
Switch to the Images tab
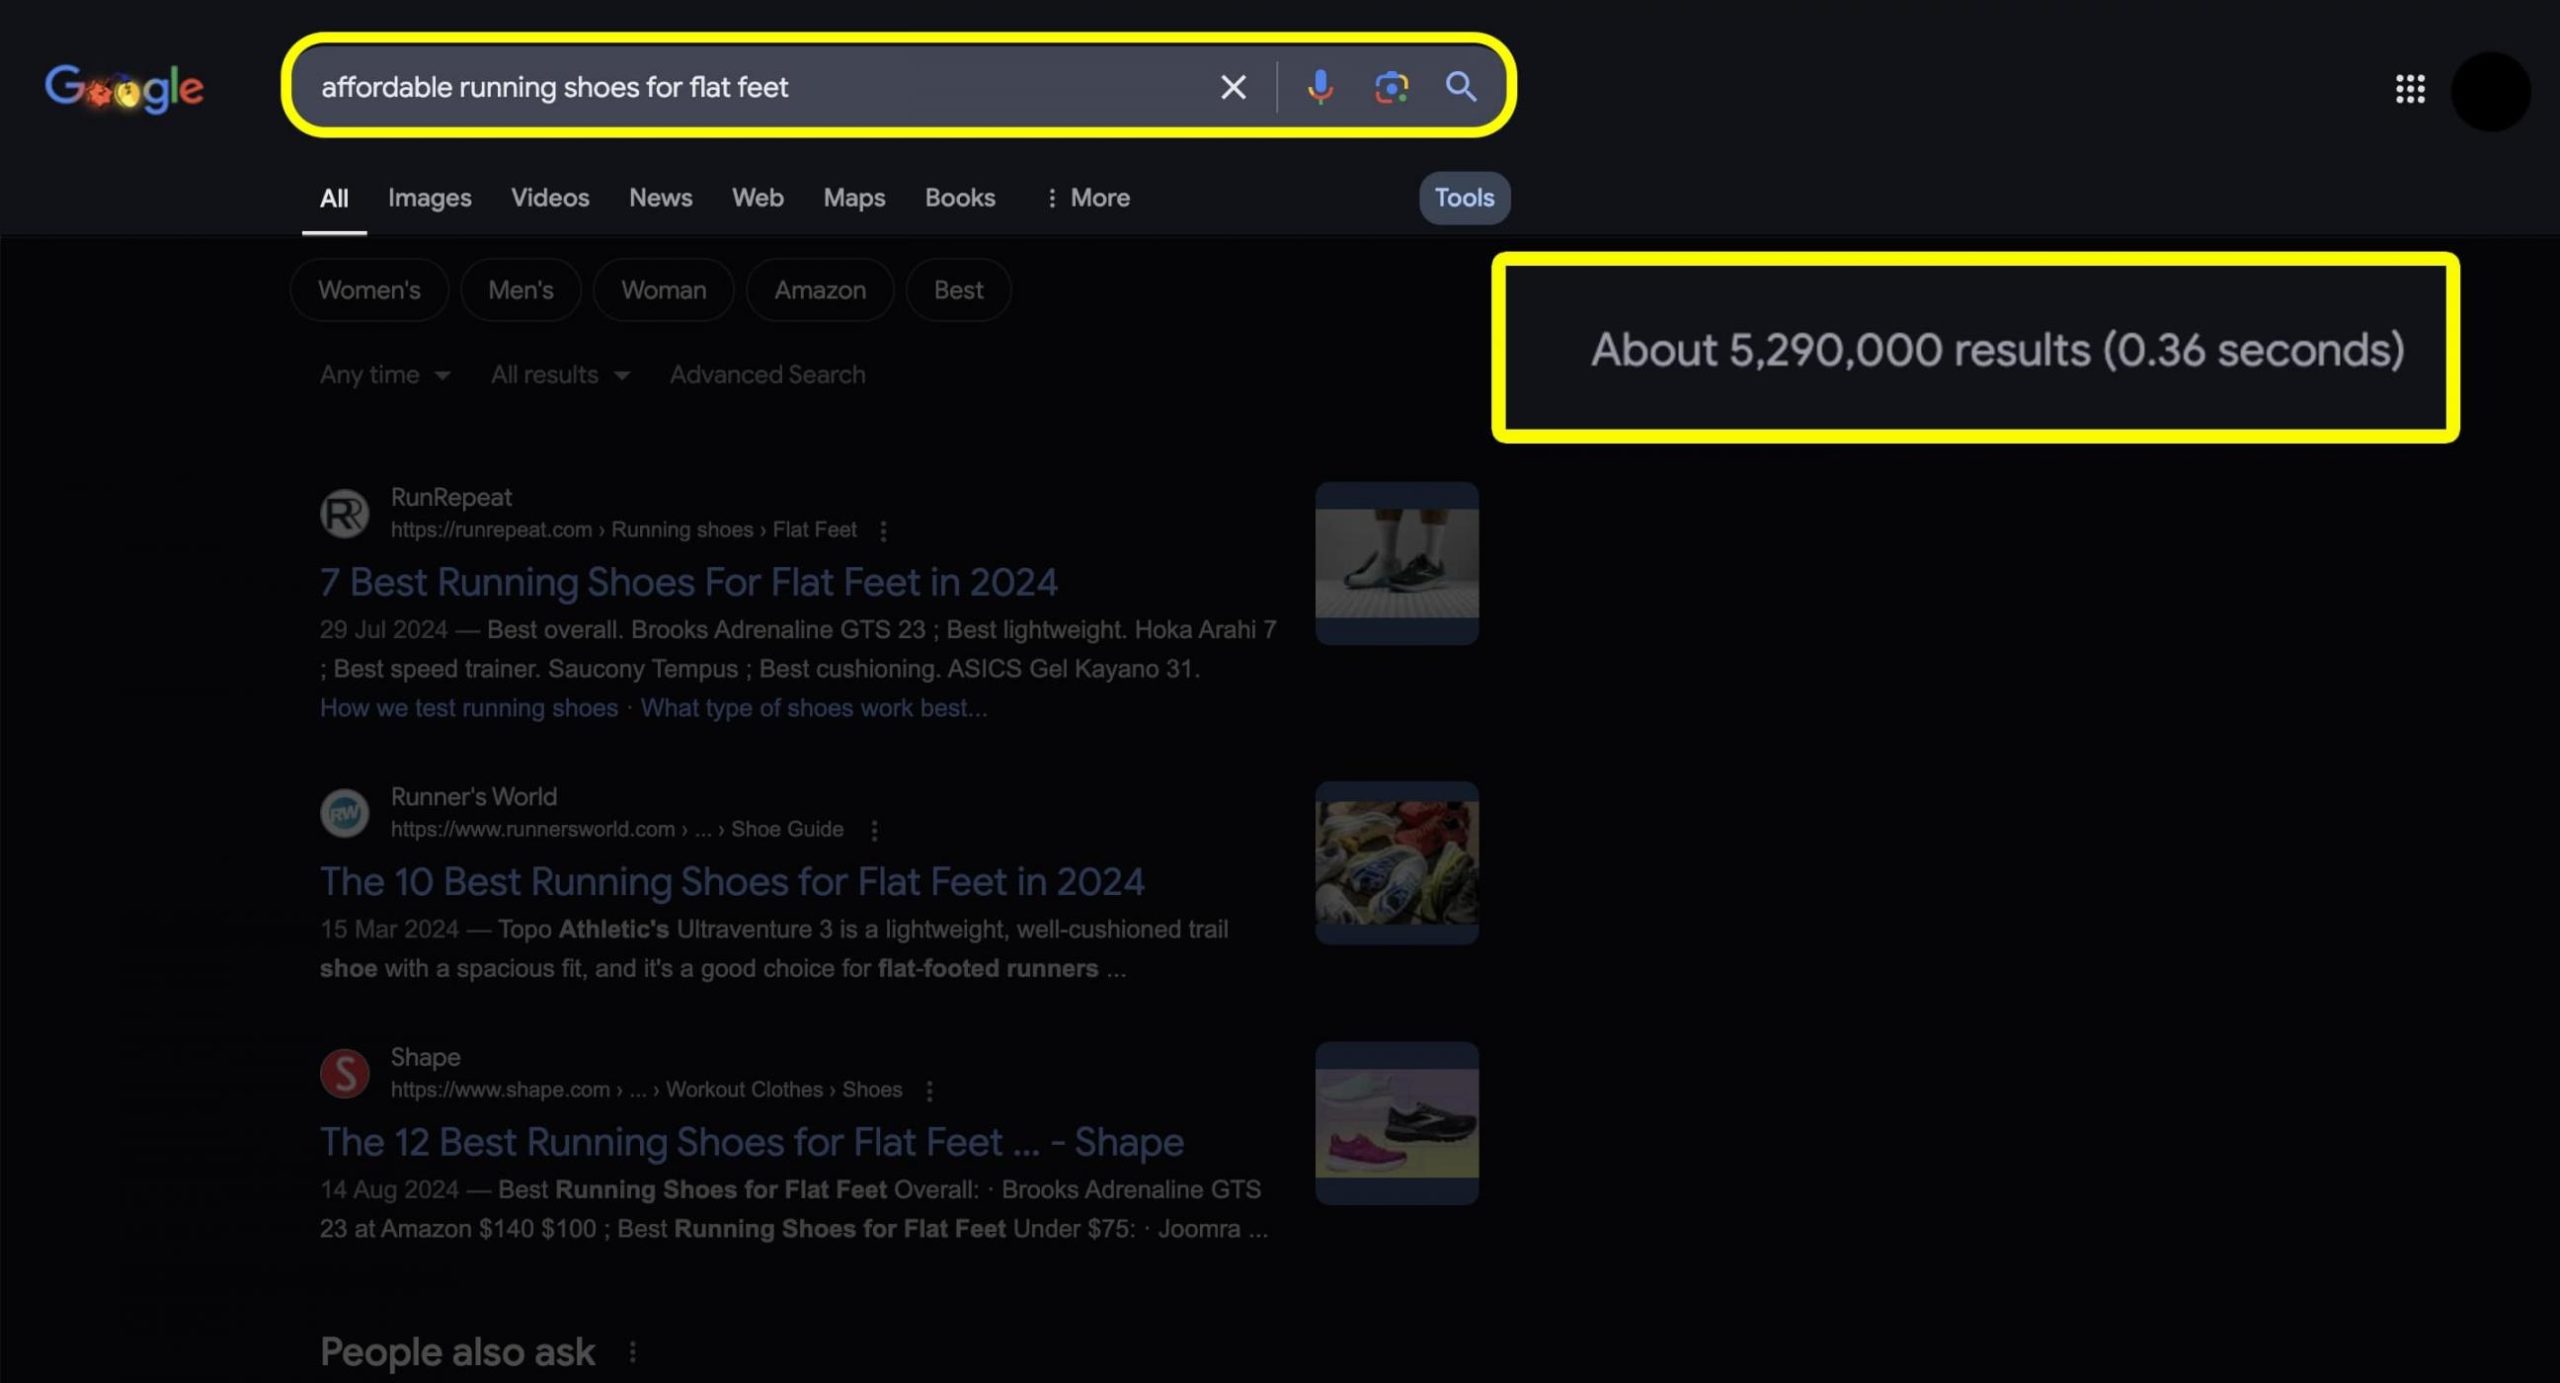pyautogui.click(x=429, y=198)
